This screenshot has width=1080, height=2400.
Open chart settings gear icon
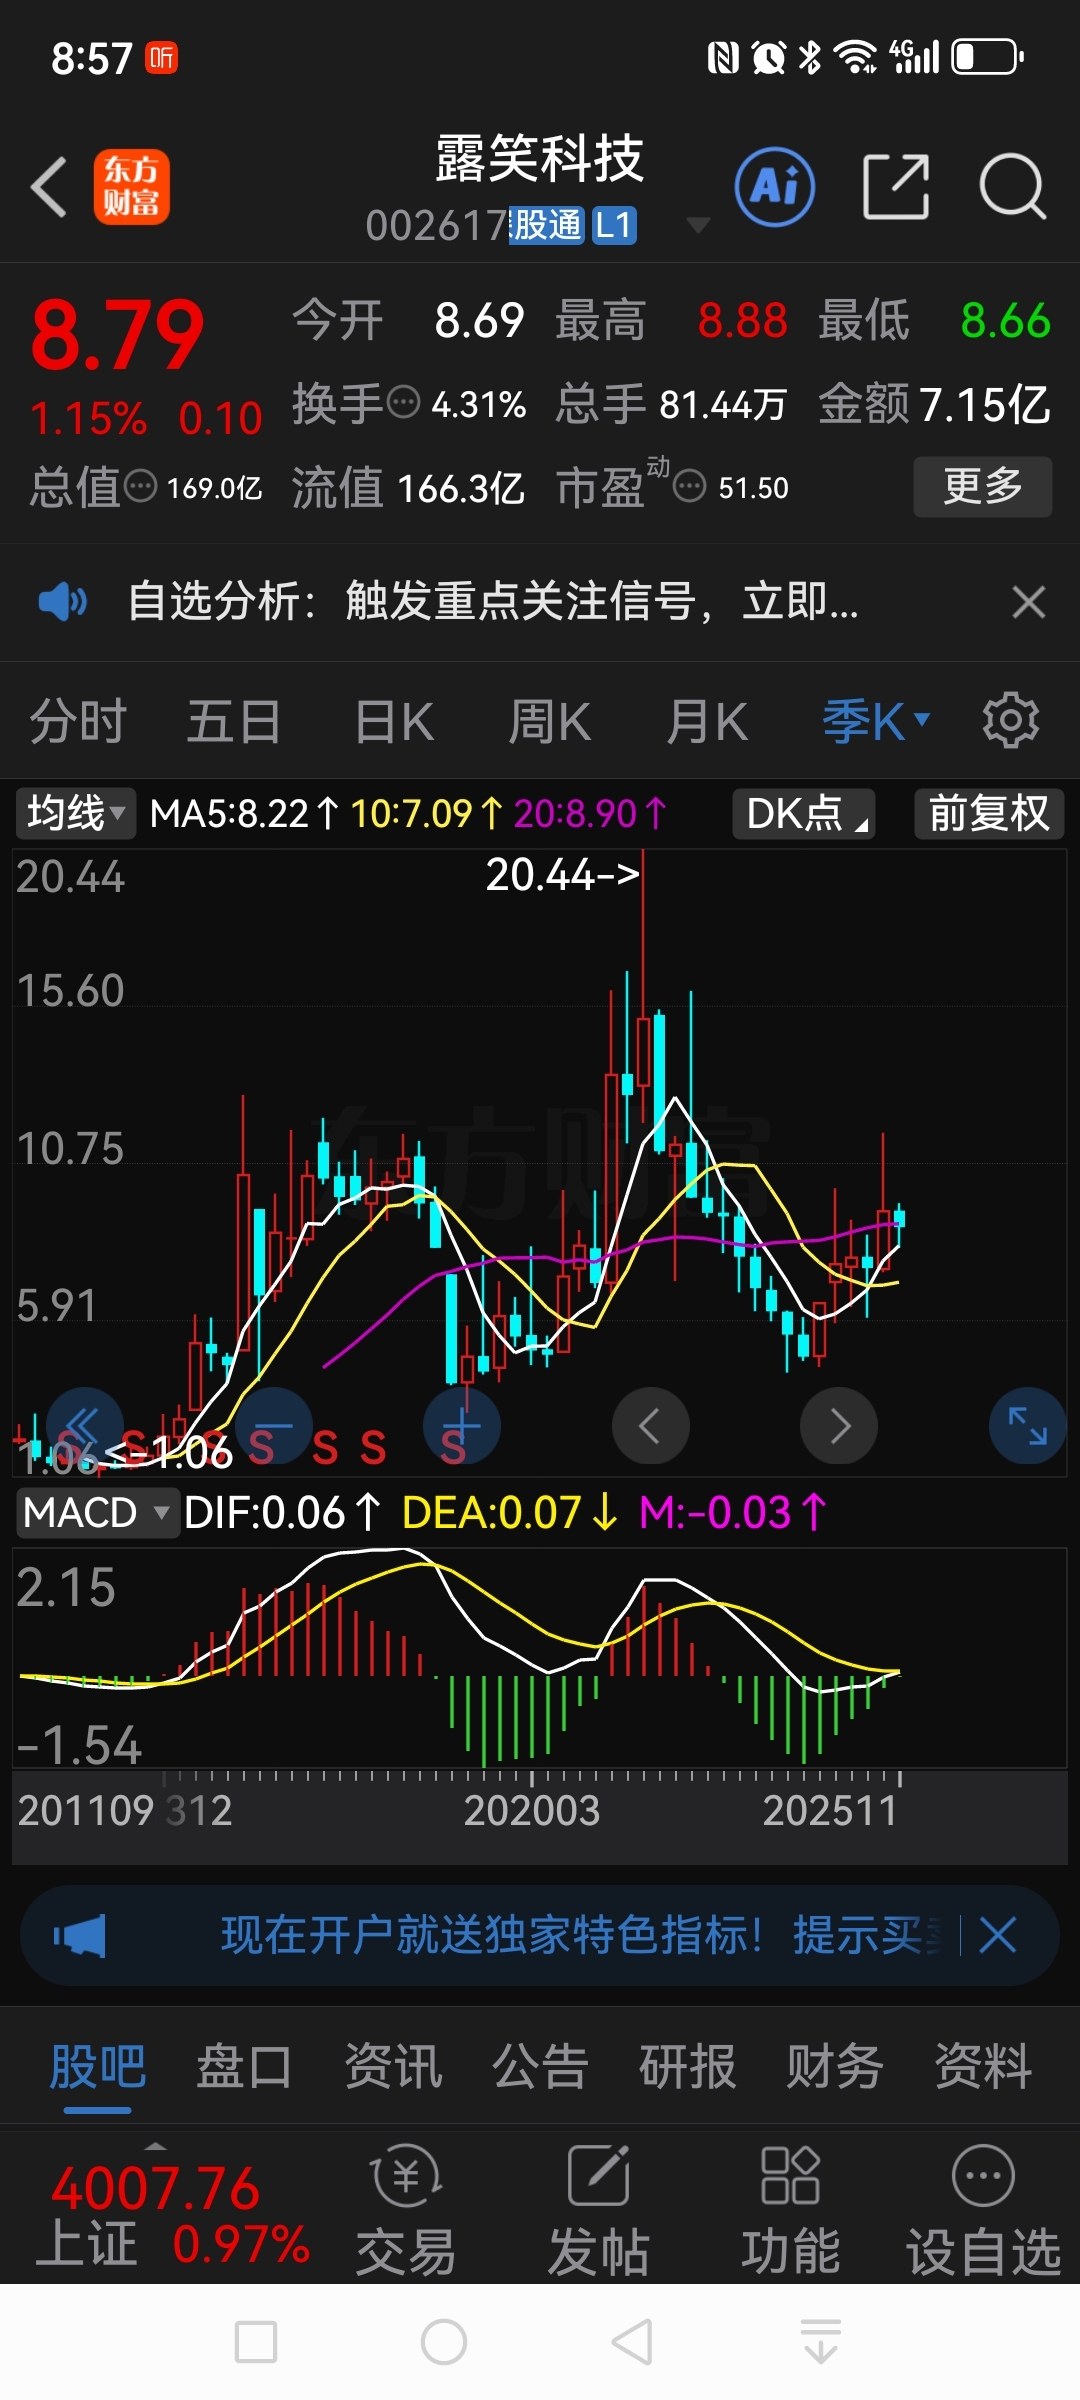1010,720
